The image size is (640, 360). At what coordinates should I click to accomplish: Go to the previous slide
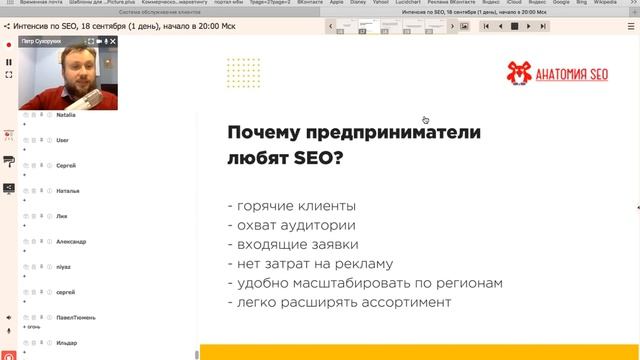(500, 27)
